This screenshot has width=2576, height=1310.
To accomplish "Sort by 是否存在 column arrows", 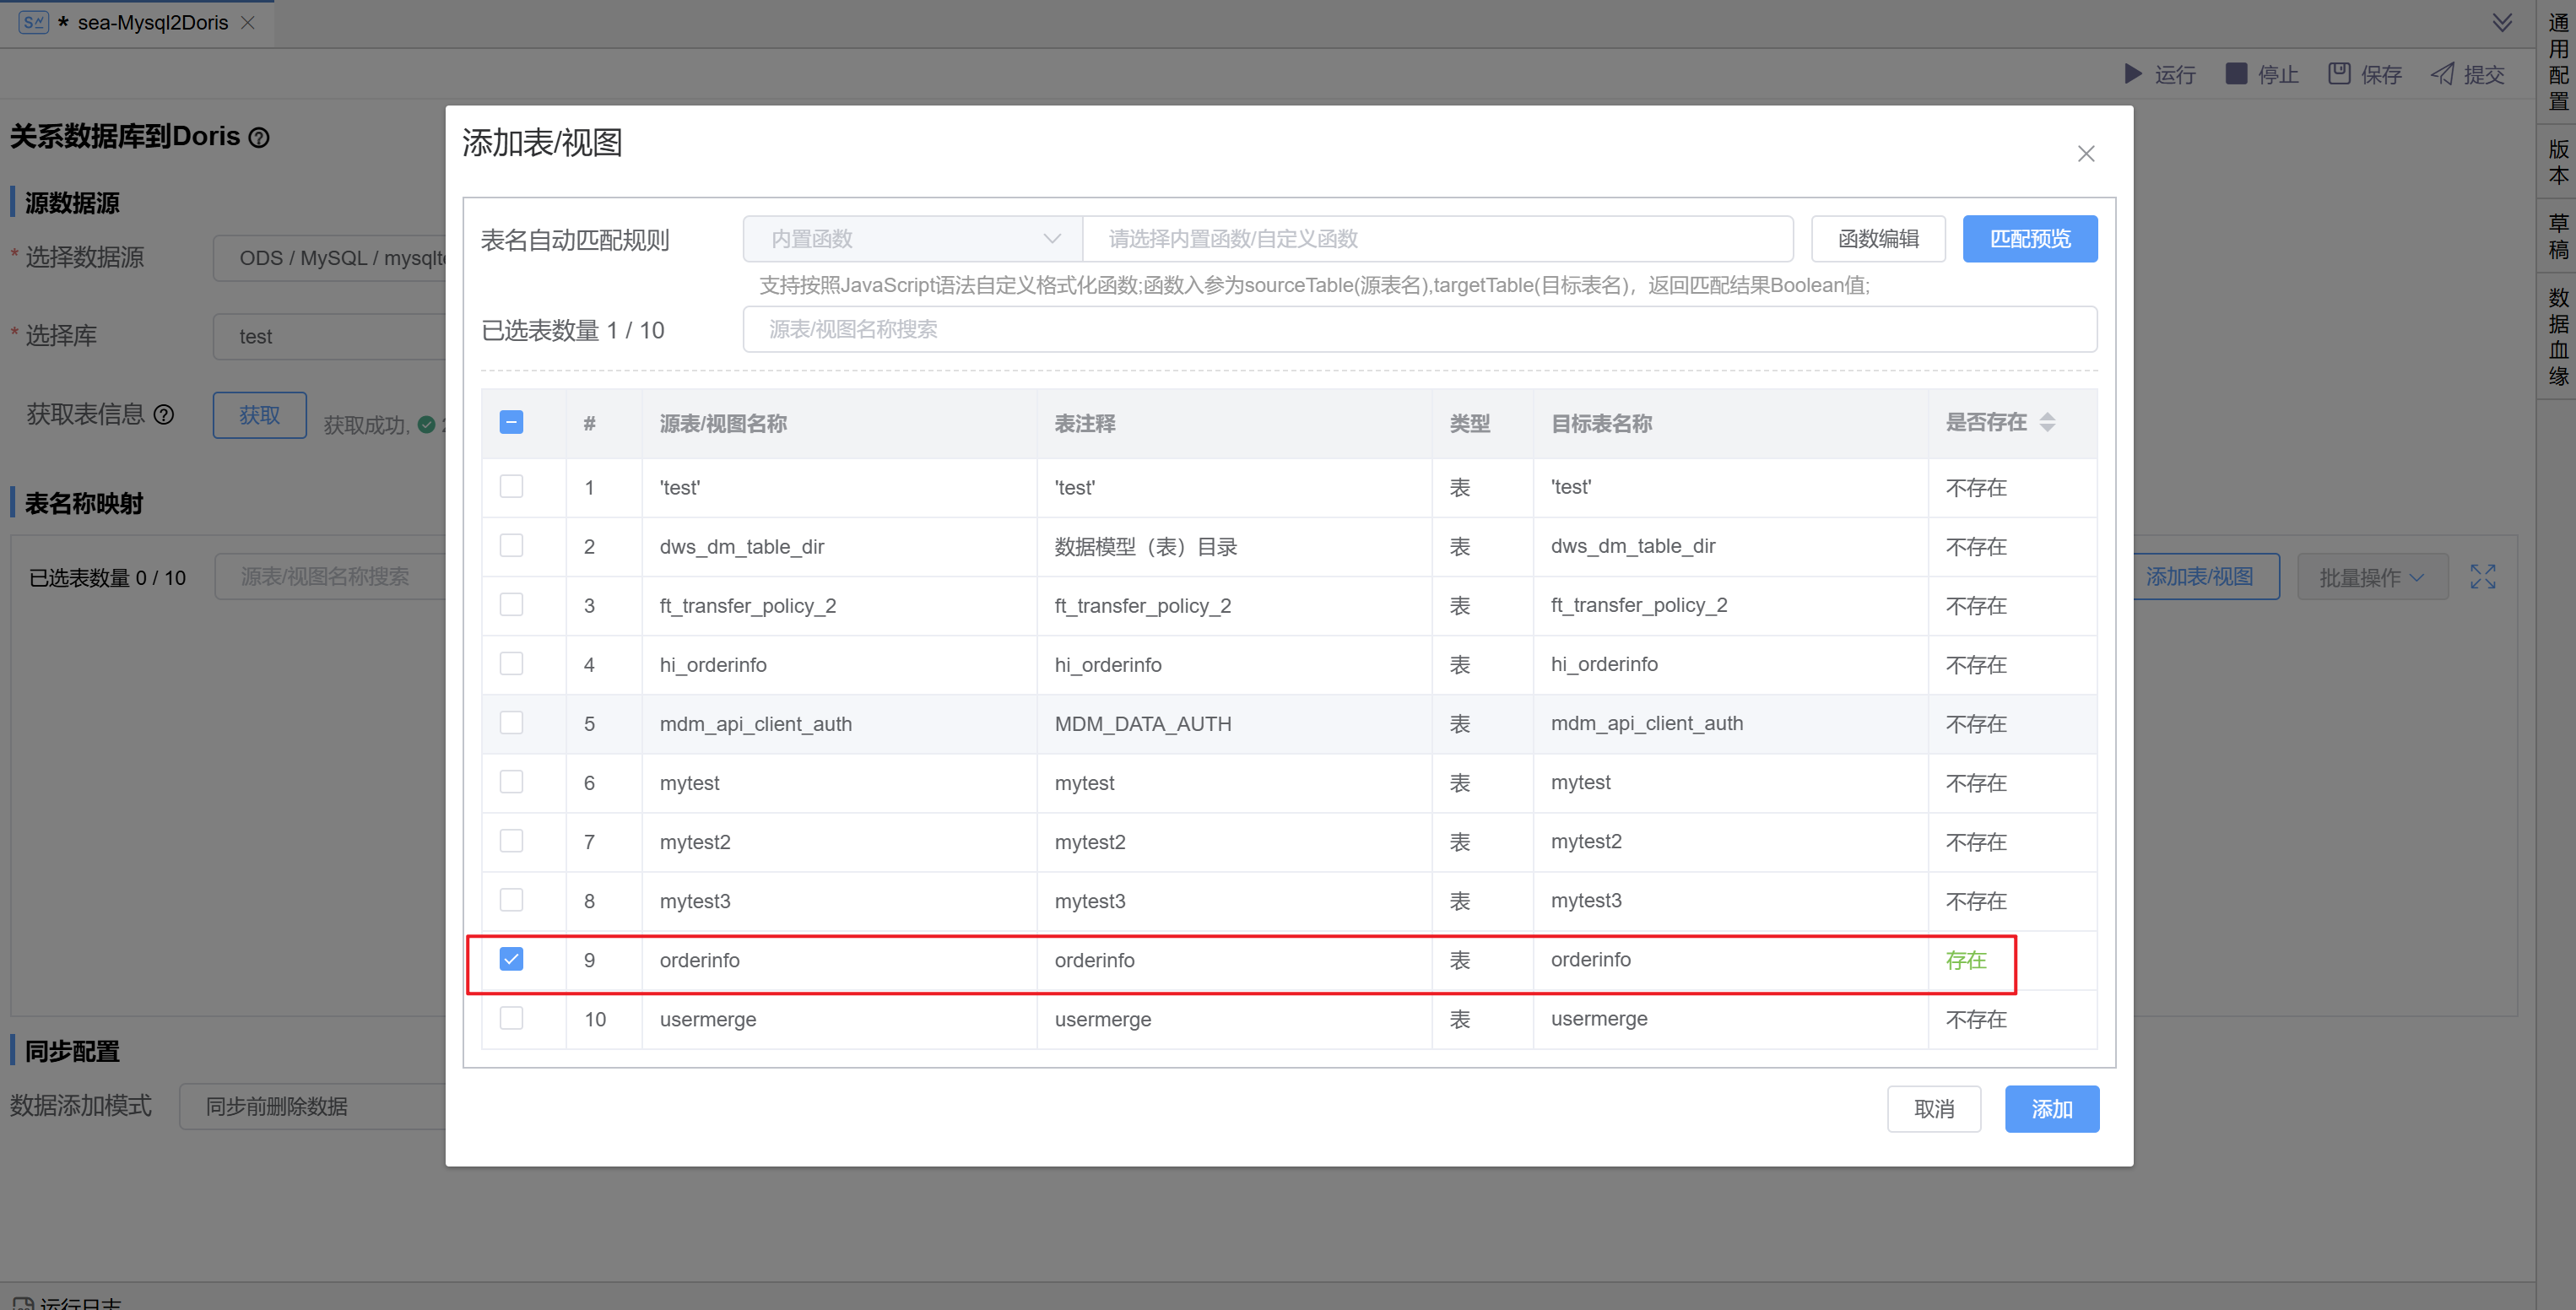I will point(2047,423).
